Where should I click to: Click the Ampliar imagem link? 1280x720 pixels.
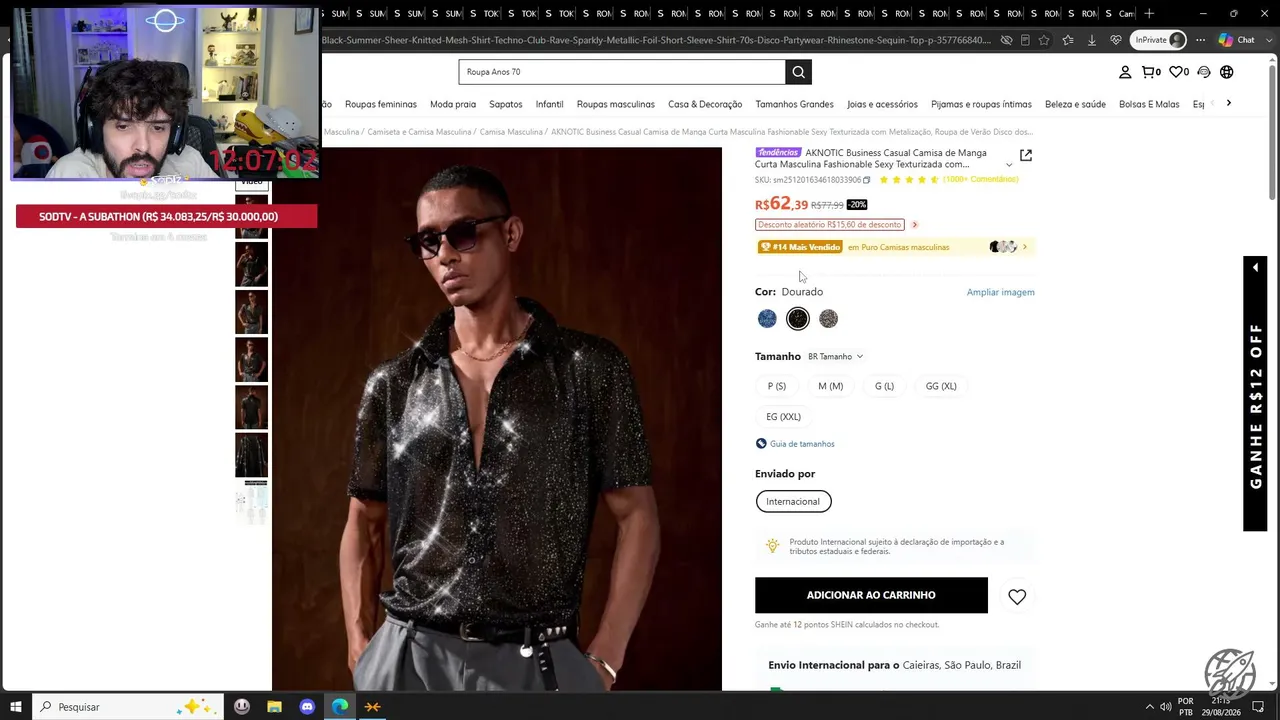coord(1000,292)
